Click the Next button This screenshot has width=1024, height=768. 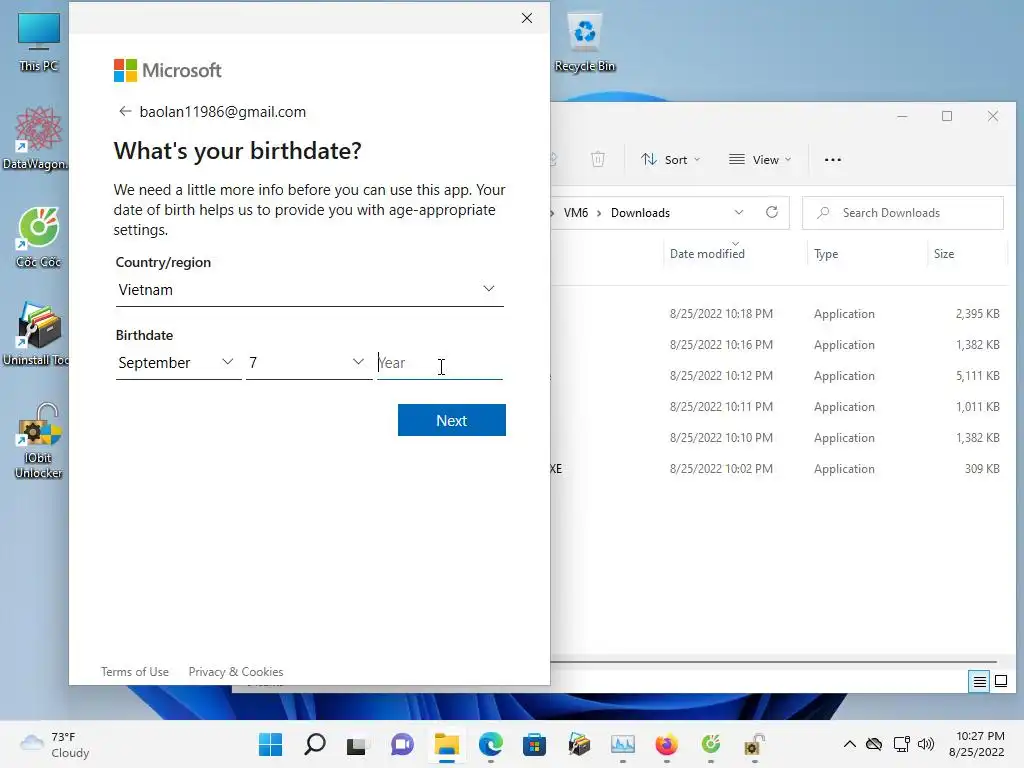tap(451, 420)
